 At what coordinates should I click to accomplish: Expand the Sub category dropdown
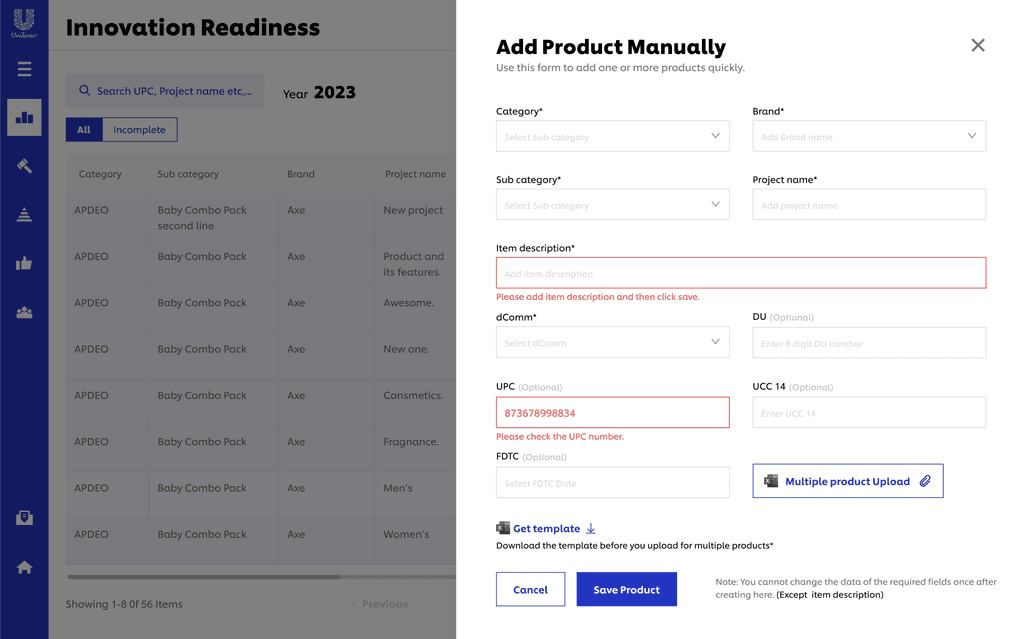[x=613, y=205]
